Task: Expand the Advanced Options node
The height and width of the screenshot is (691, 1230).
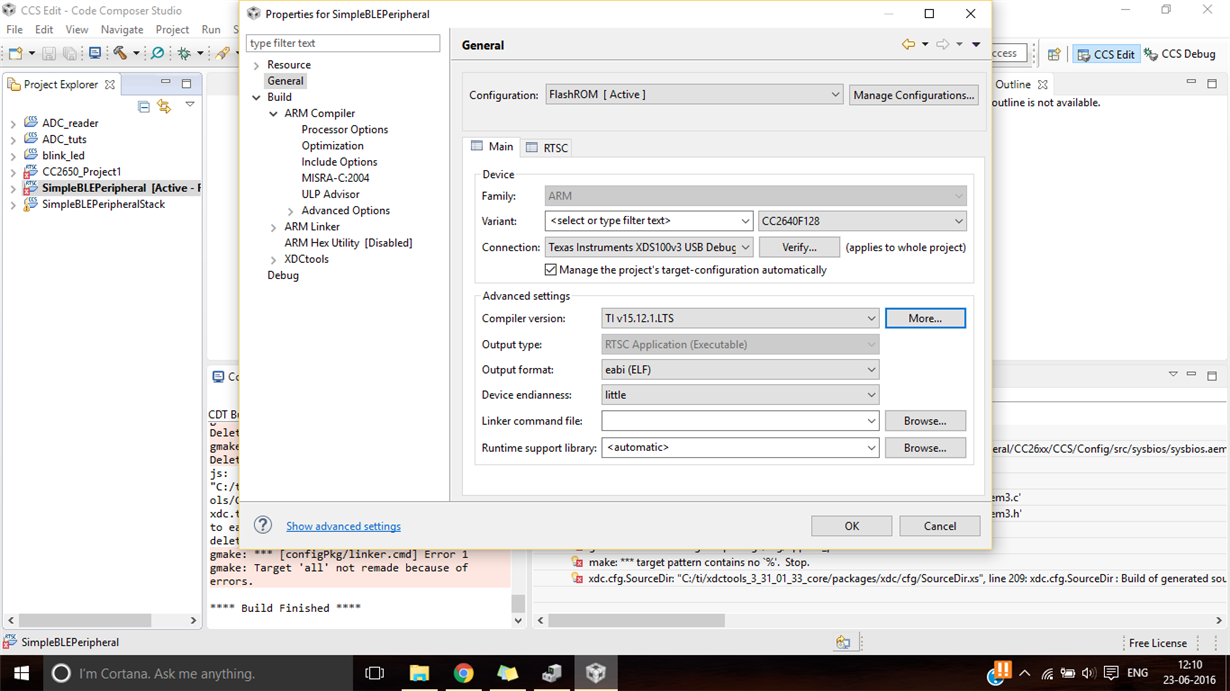Action: click(x=290, y=211)
